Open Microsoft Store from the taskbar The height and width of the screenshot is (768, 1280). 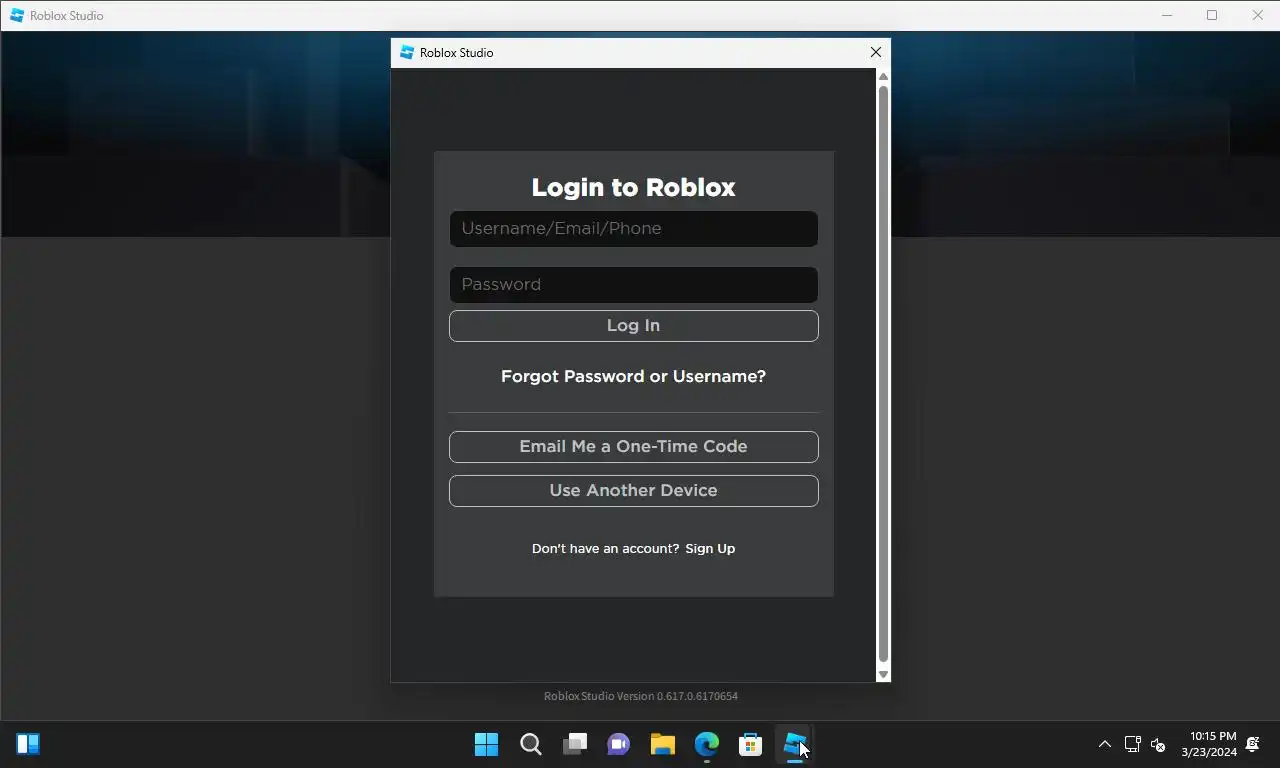751,745
